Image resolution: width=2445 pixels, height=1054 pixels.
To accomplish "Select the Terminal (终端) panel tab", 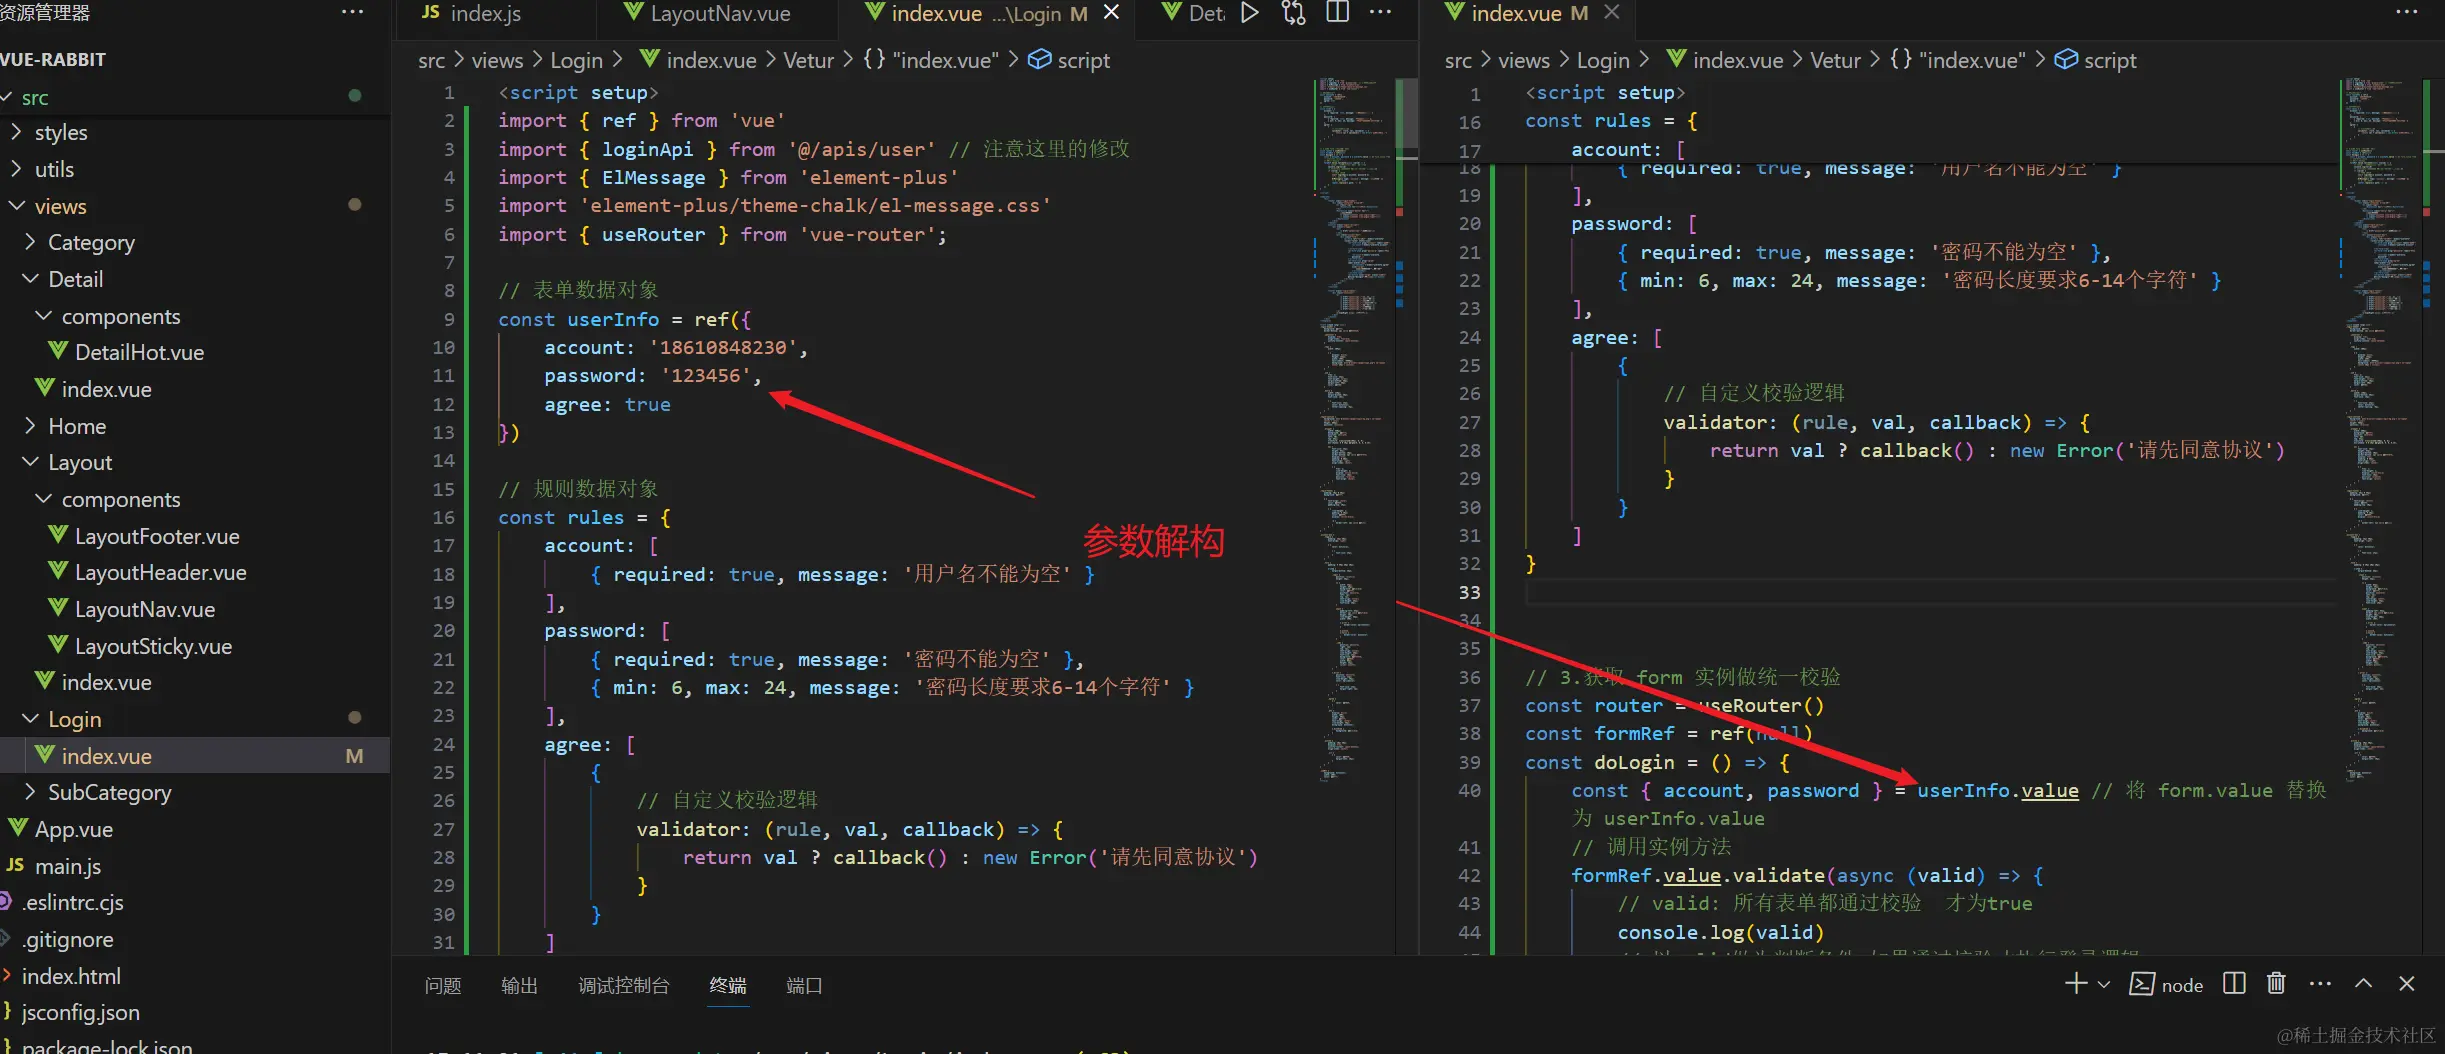I will pos(728,986).
